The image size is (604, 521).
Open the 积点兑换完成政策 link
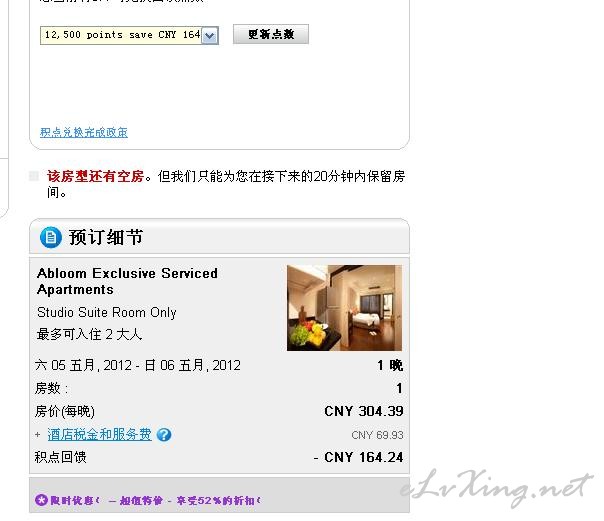pos(84,132)
